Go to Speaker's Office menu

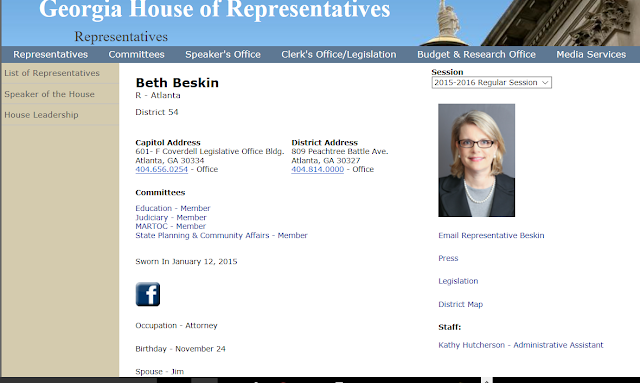tap(223, 54)
